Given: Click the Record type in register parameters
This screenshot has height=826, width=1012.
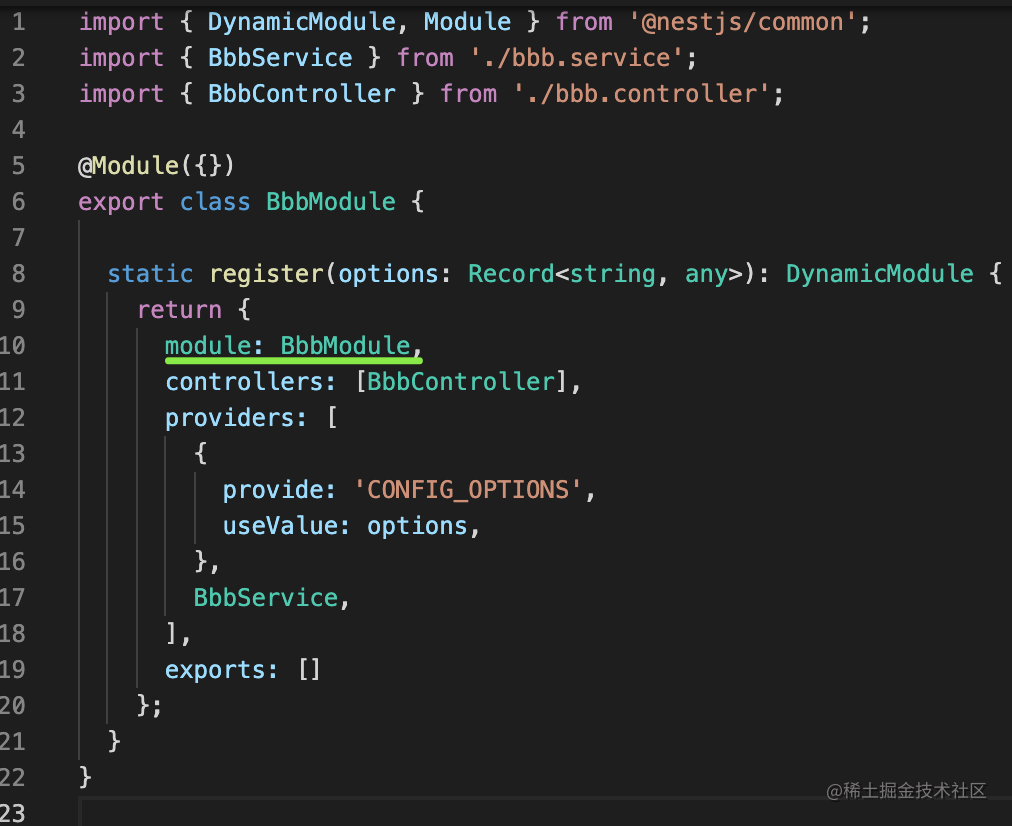Looking at the screenshot, I should 511,273.
